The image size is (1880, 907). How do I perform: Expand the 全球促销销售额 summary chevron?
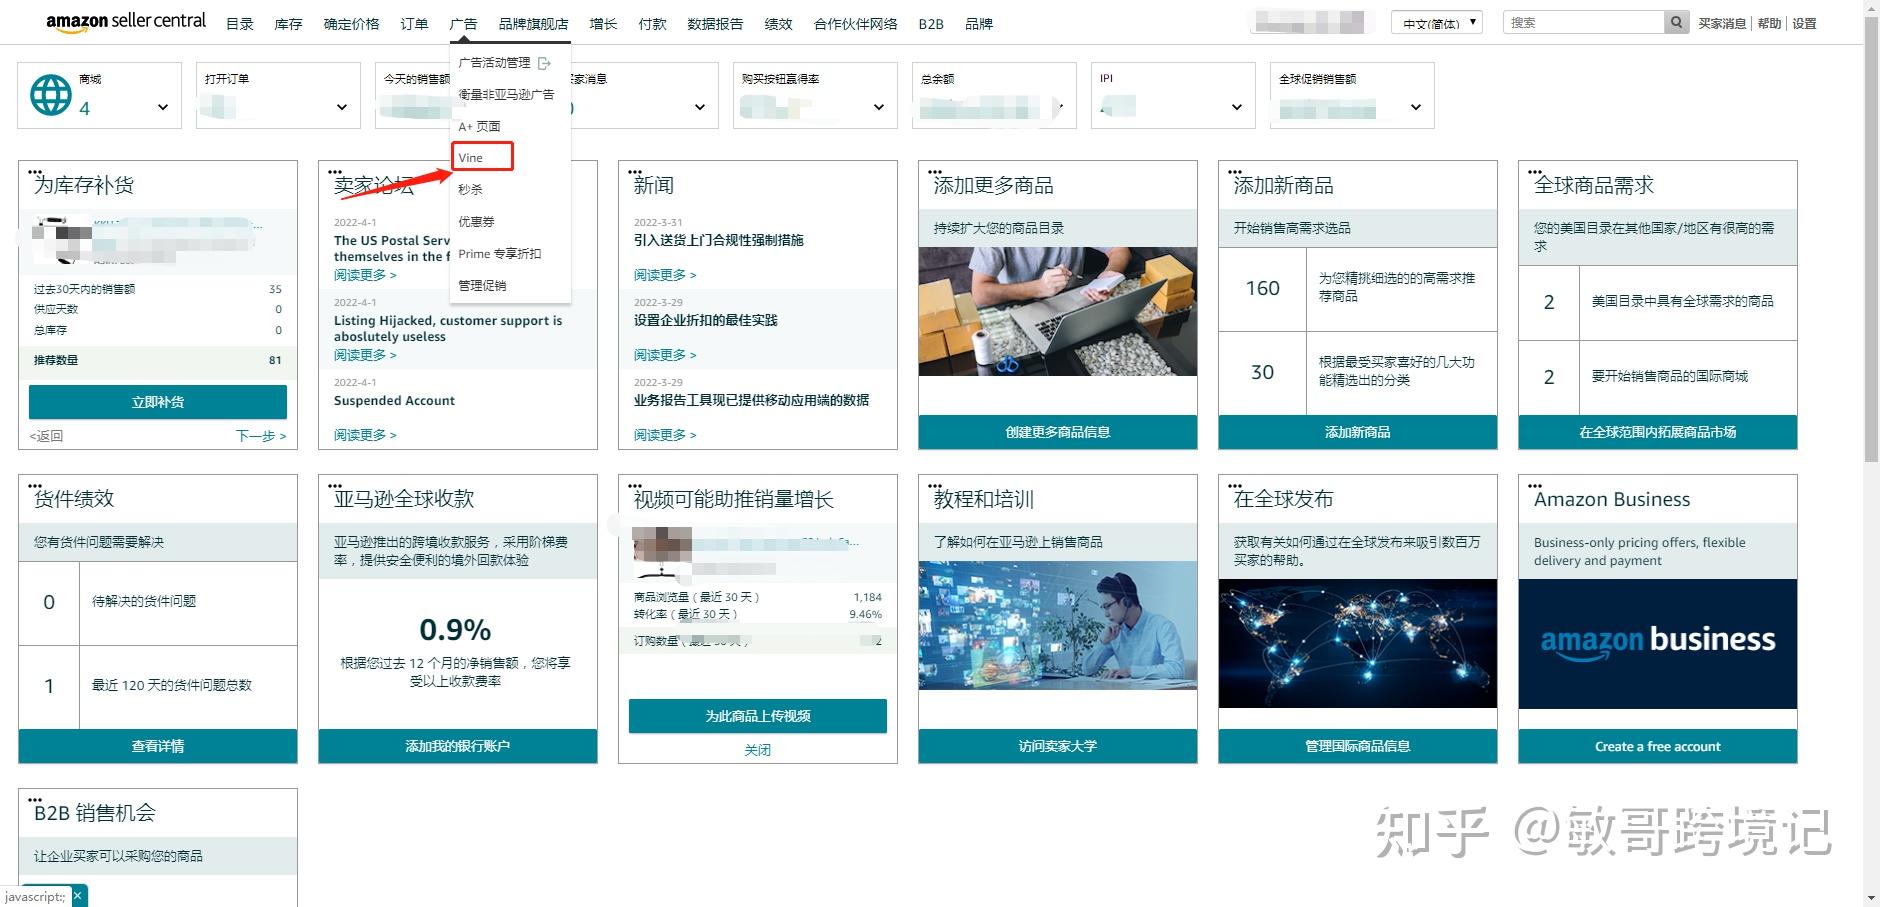1416,107
